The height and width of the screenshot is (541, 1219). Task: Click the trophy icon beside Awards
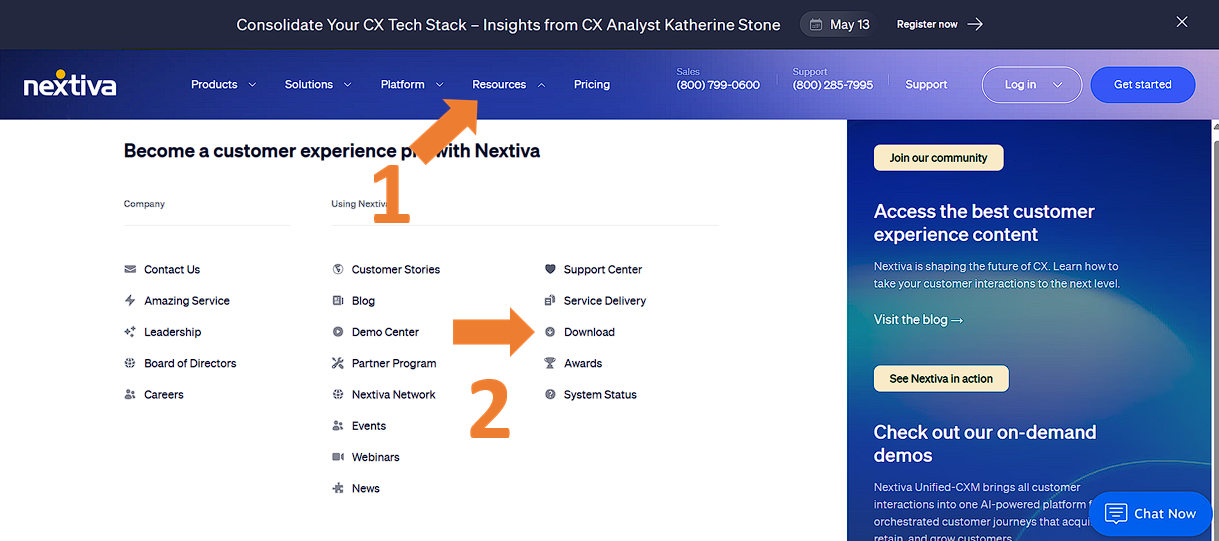pos(550,363)
